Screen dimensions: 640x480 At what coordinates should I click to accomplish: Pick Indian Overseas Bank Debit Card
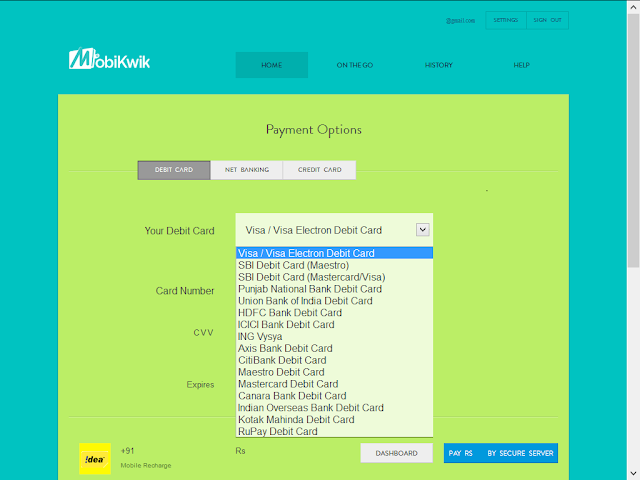click(x=334, y=407)
